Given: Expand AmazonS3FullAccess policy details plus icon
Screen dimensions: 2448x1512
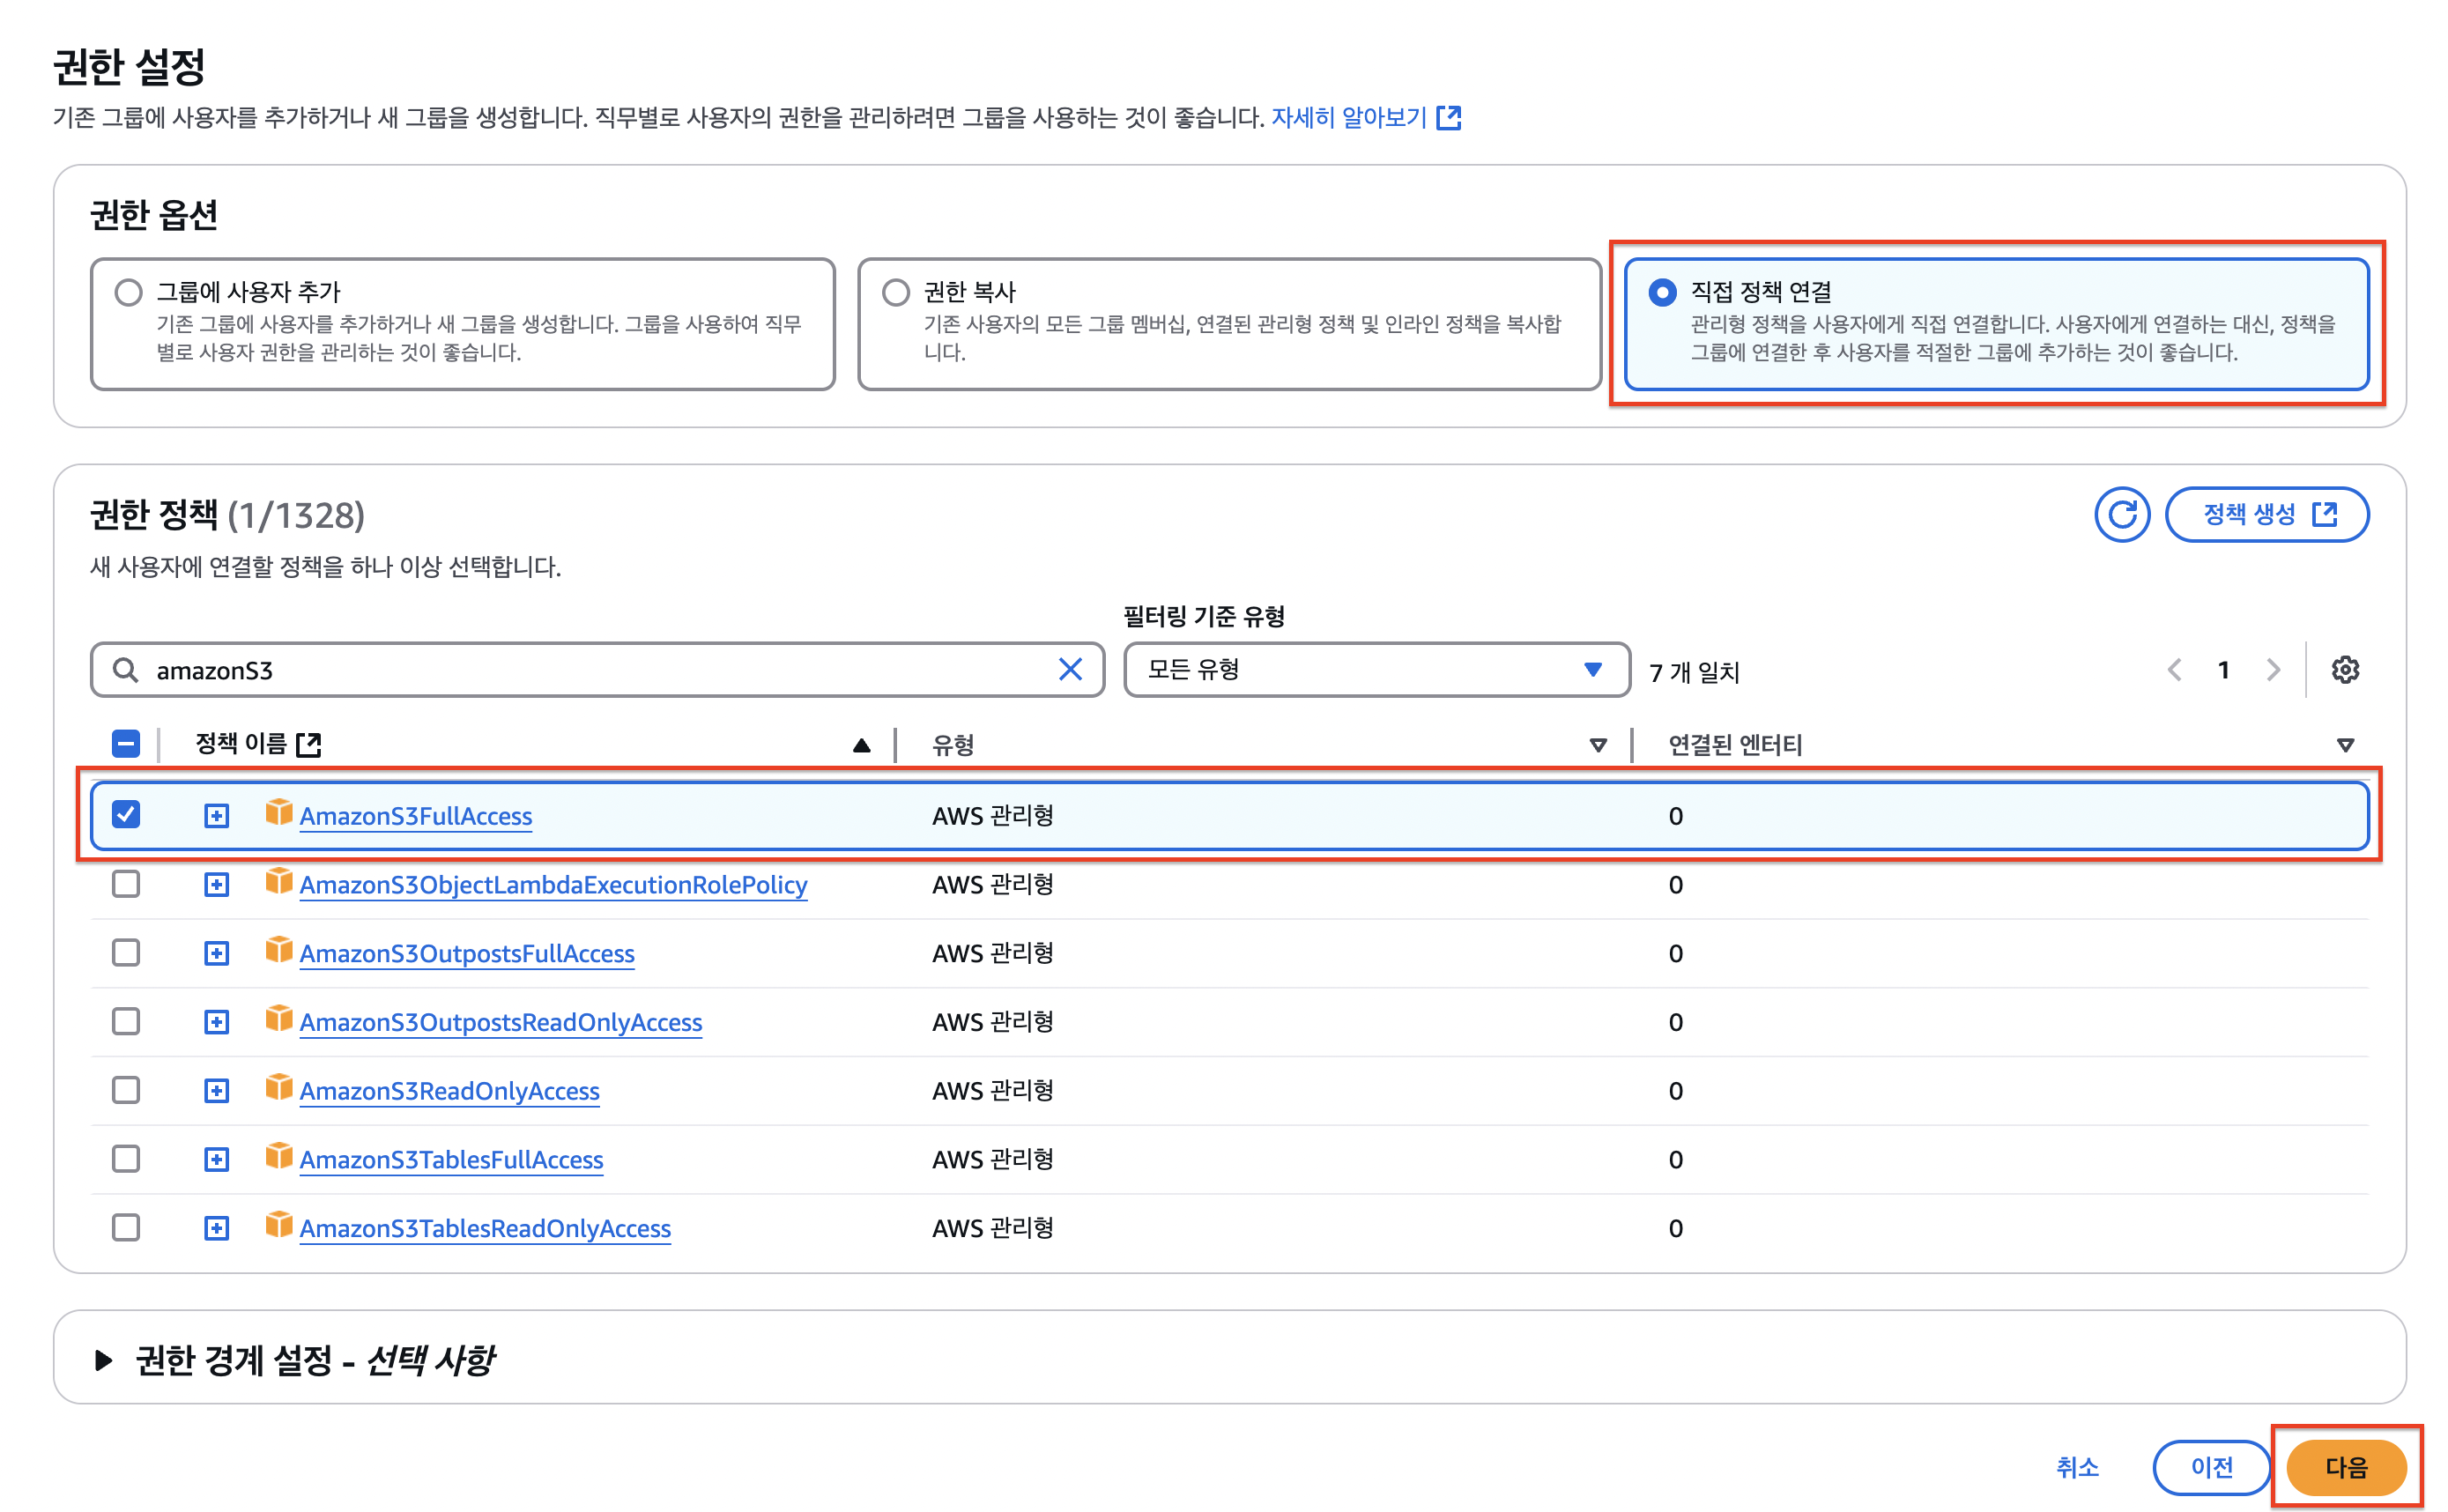Looking at the screenshot, I should 216,816.
